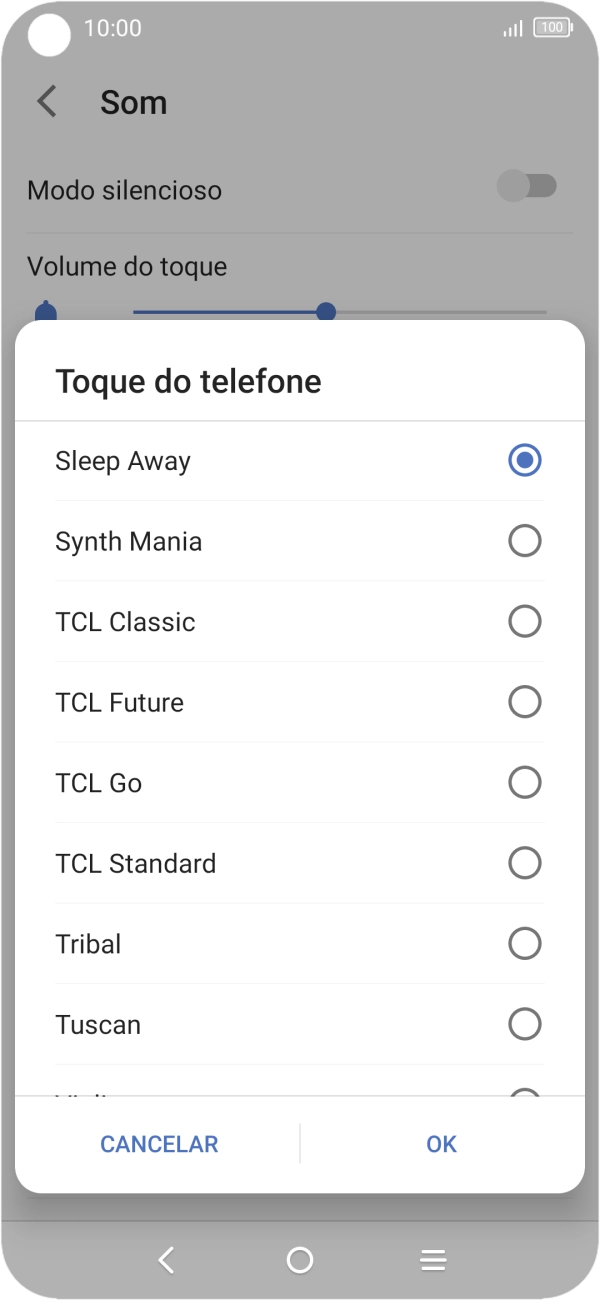The width and height of the screenshot is (600, 1300).
Task: Select the Tribal radio button
Action: pyautogui.click(x=525, y=944)
